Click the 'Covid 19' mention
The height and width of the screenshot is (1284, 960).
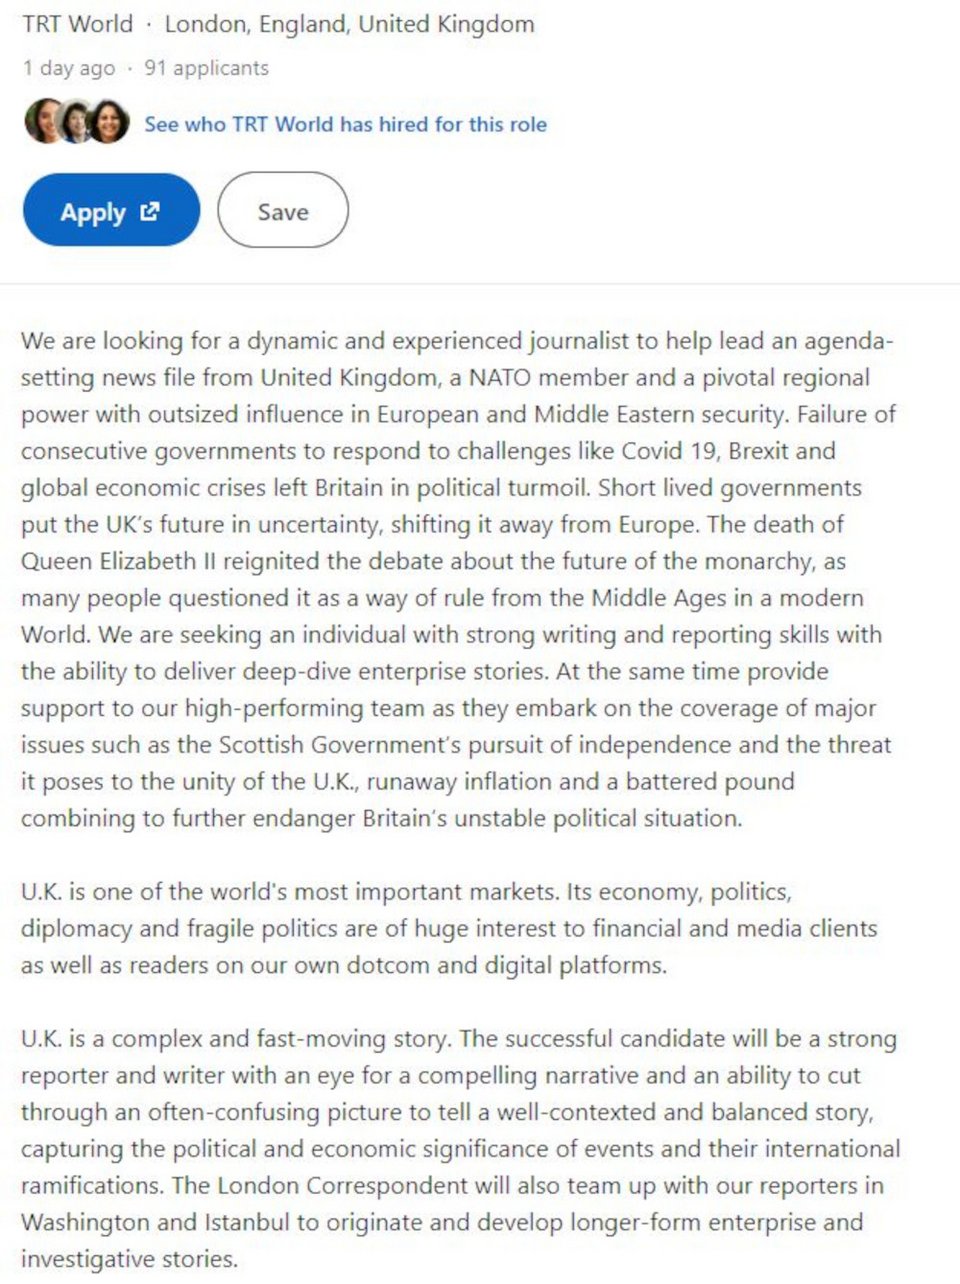coord(669,451)
